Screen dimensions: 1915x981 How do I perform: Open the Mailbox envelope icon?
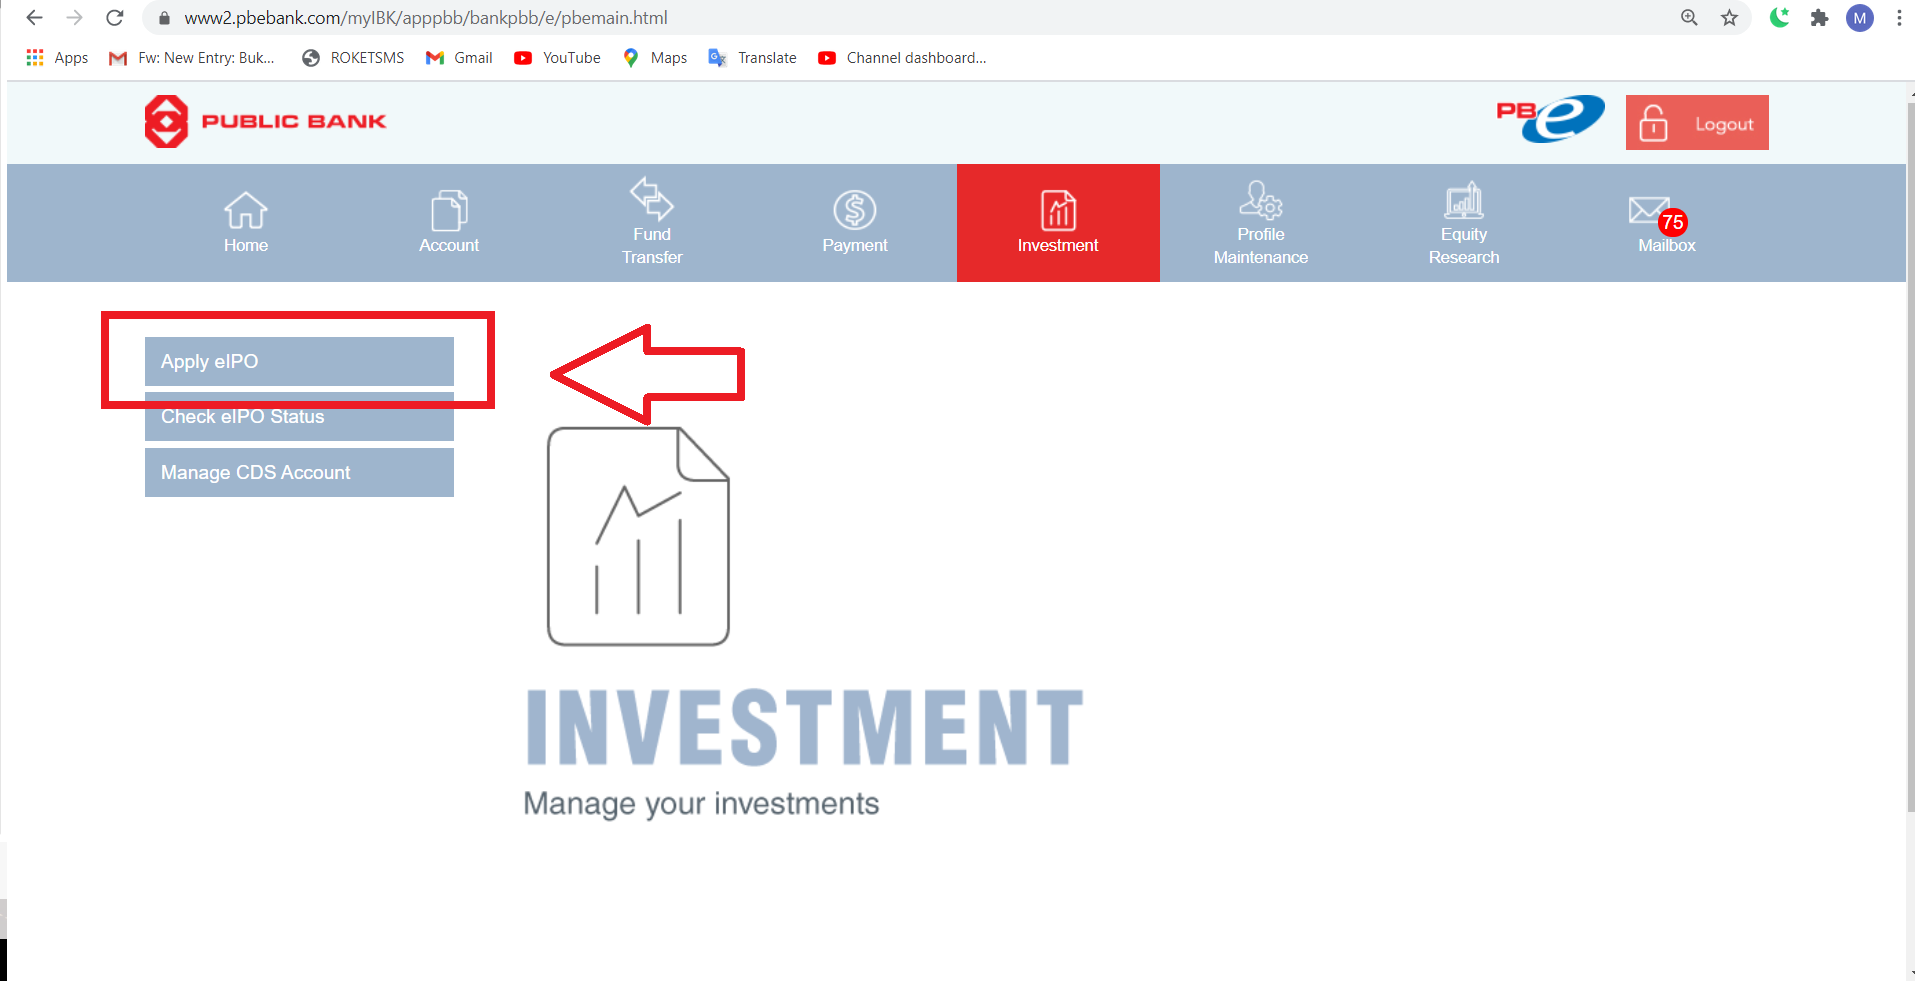(1649, 210)
